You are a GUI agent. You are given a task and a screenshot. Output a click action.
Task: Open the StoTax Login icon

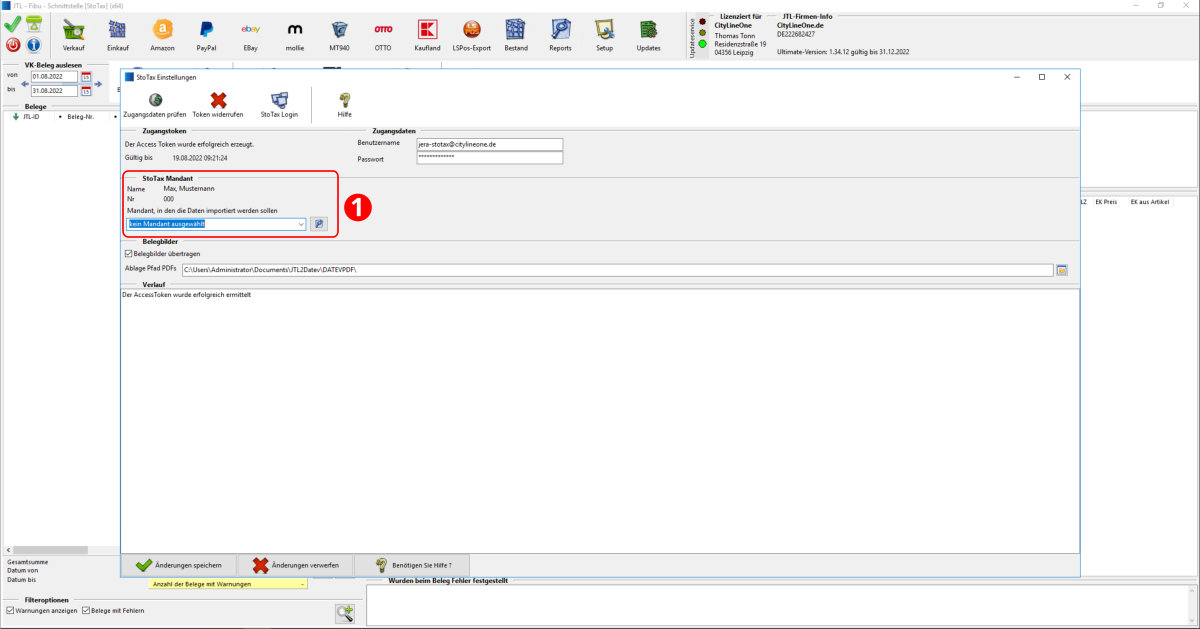point(279,100)
